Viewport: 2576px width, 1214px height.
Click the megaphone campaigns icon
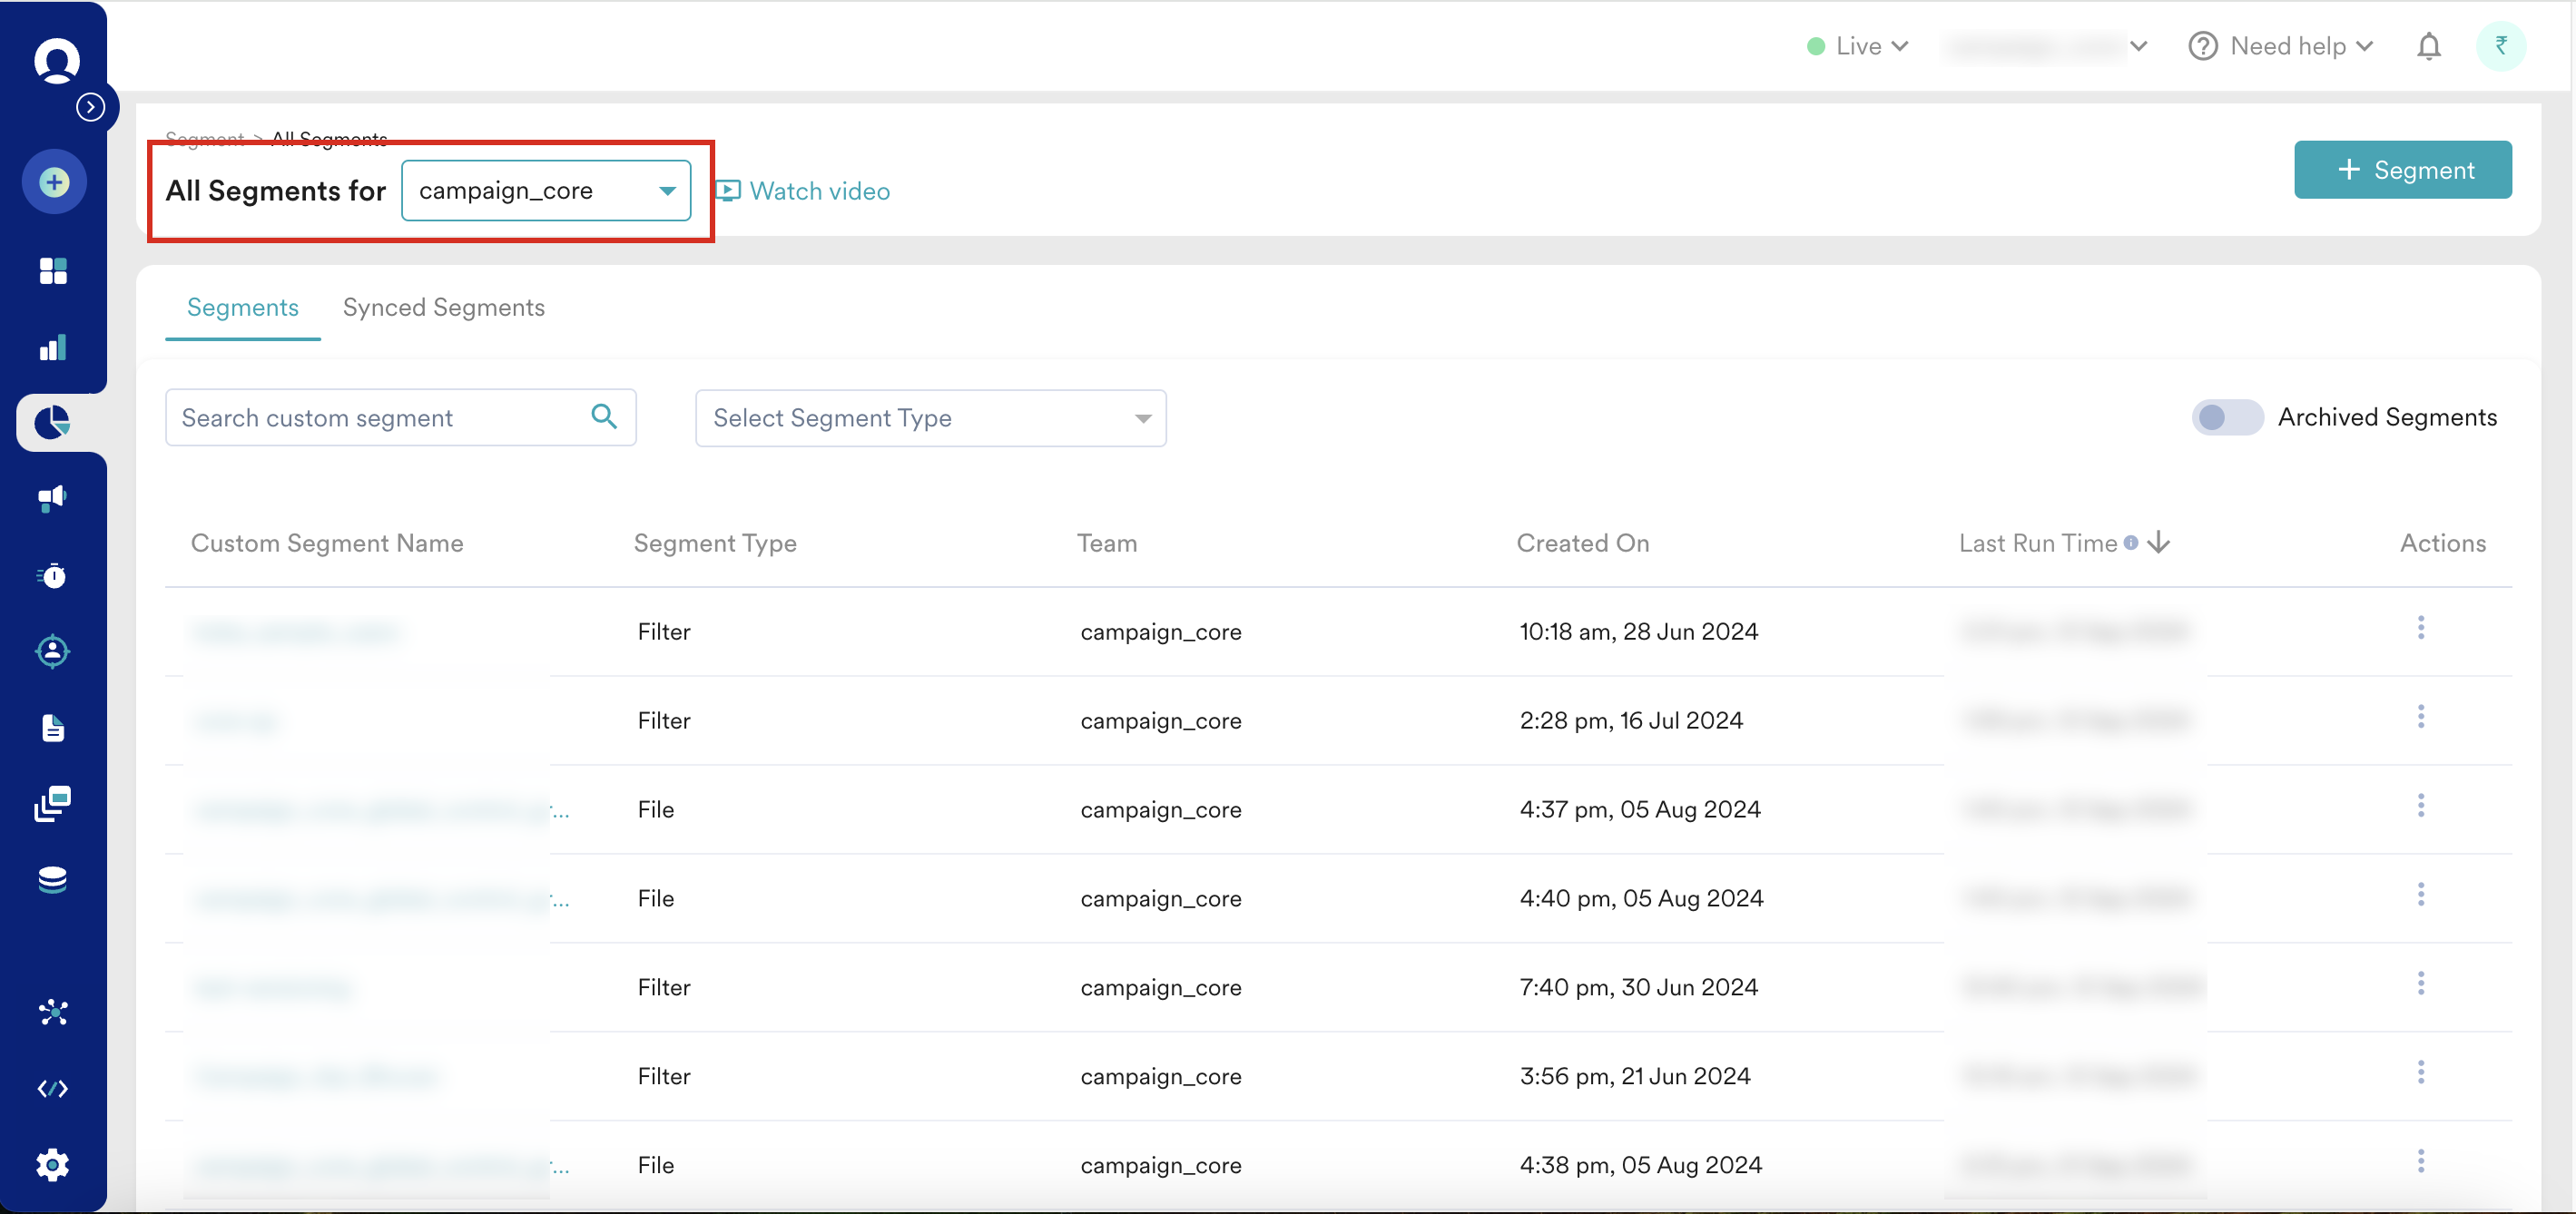coord(53,498)
